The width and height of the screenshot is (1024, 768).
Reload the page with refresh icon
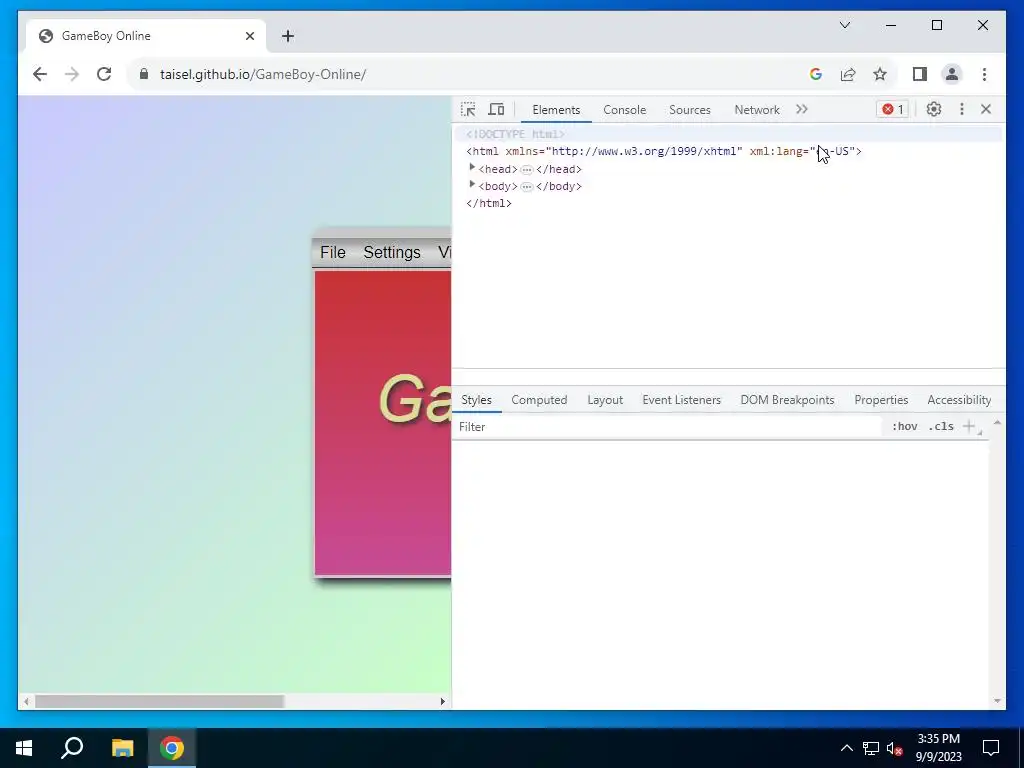coord(104,74)
